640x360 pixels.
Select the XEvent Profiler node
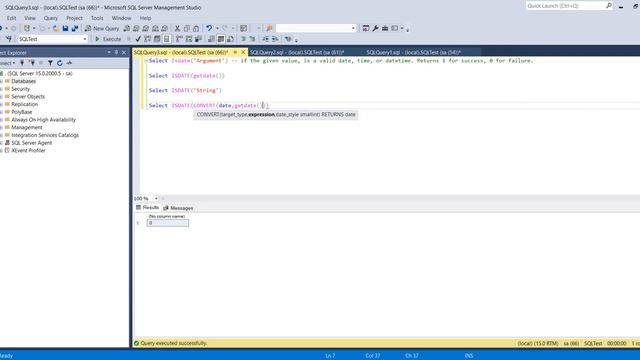coord(28,151)
